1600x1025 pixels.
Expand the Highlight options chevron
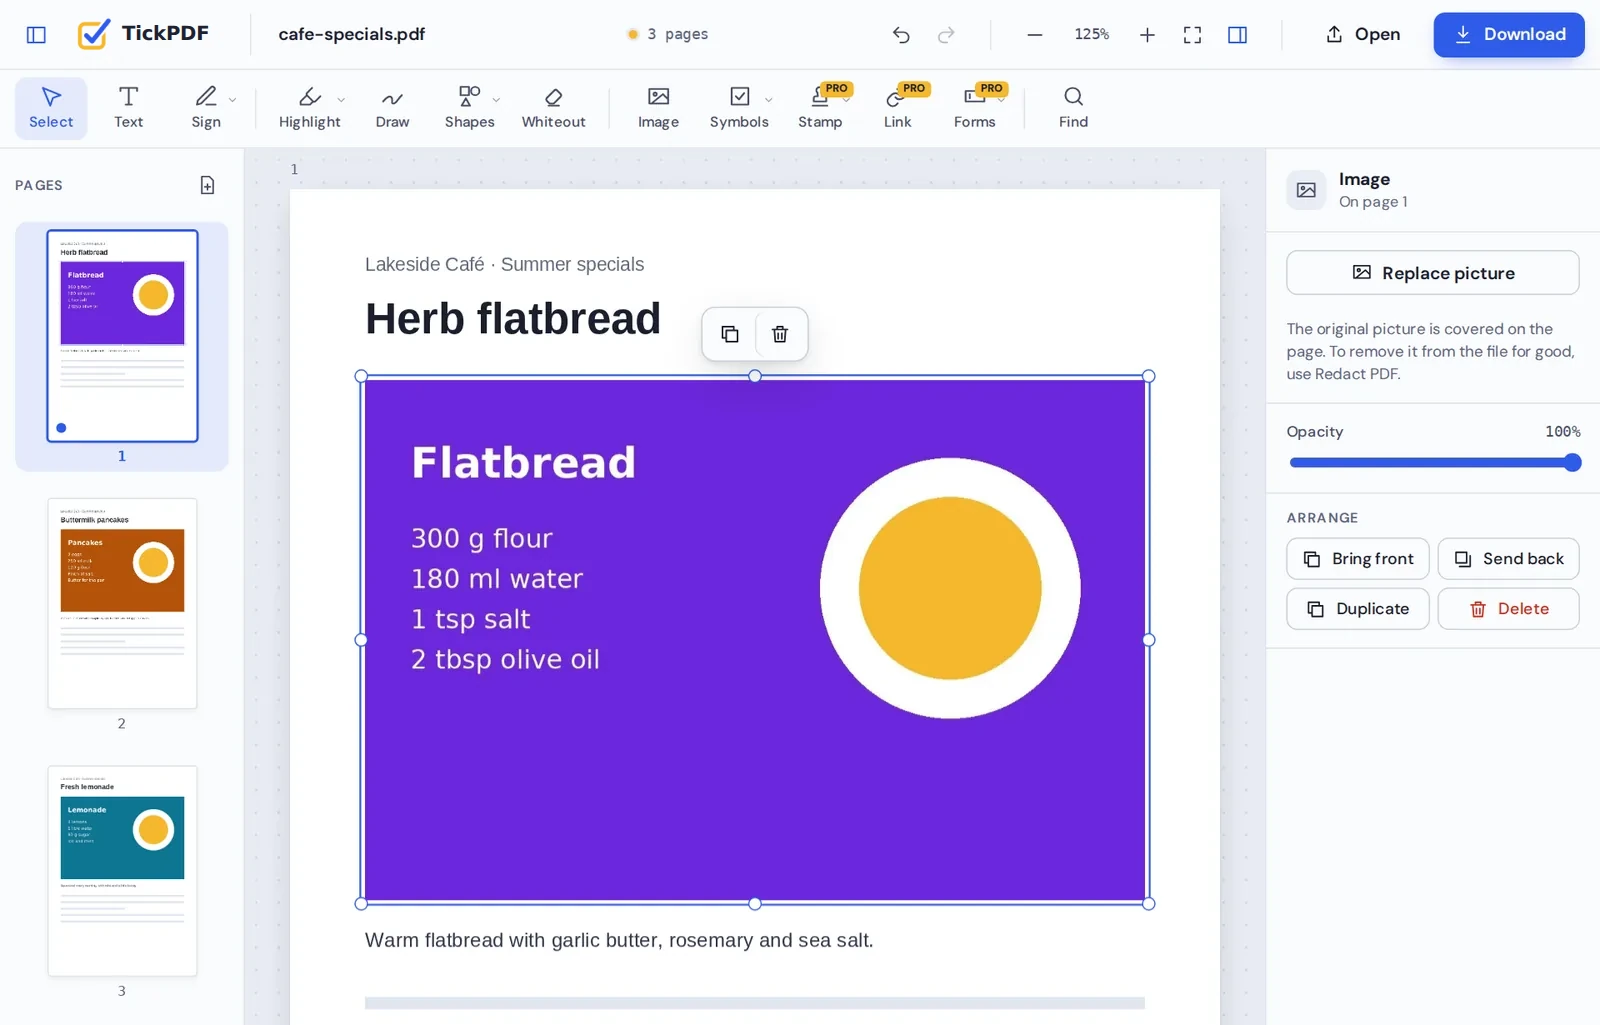pyautogui.click(x=341, y=100)
